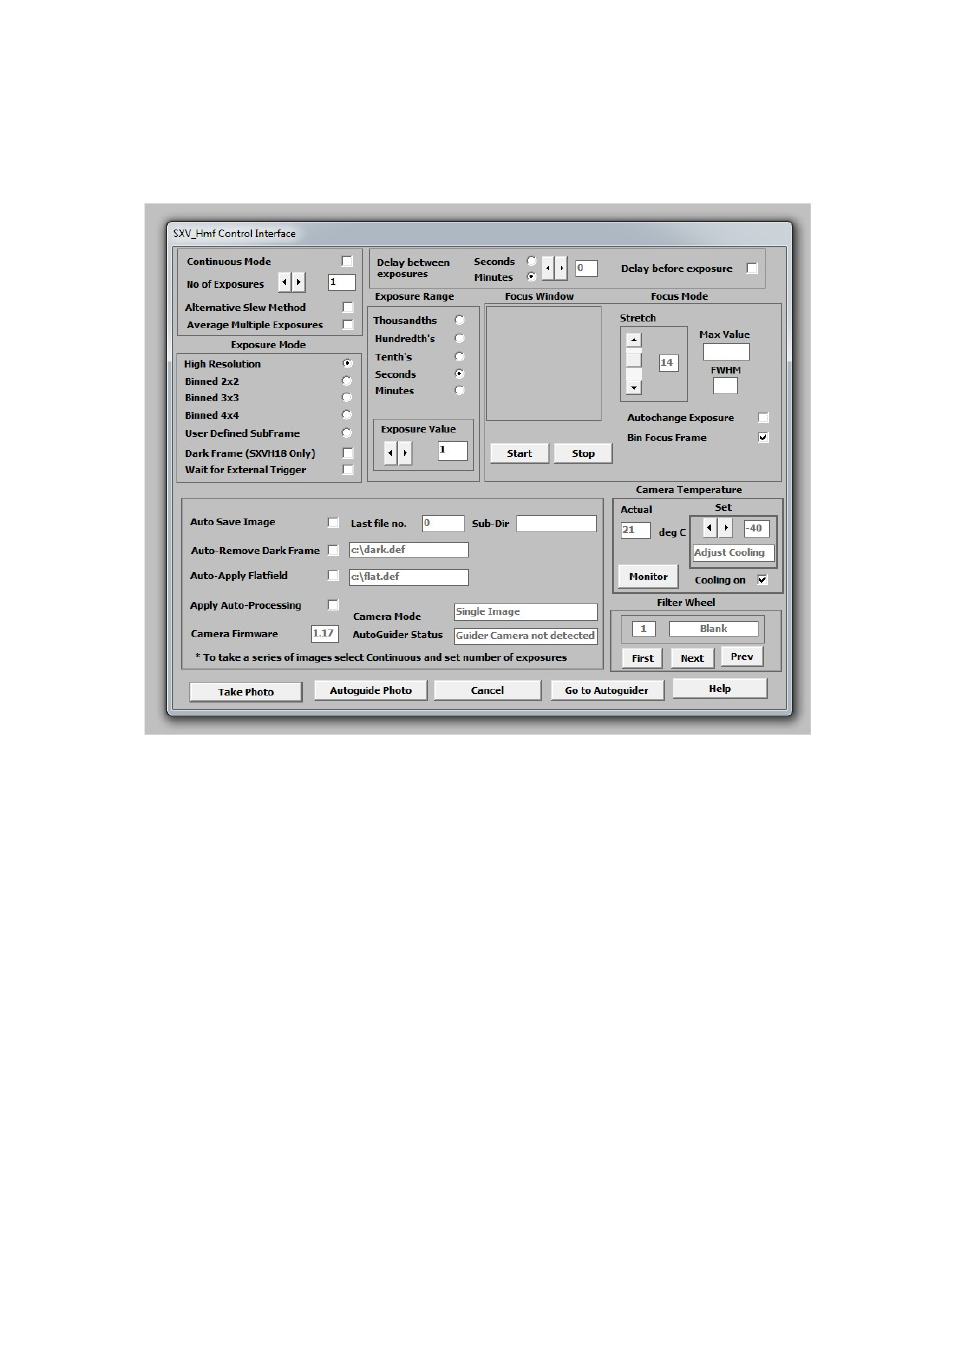Click the Stretch slider thumb

[634, 358]
